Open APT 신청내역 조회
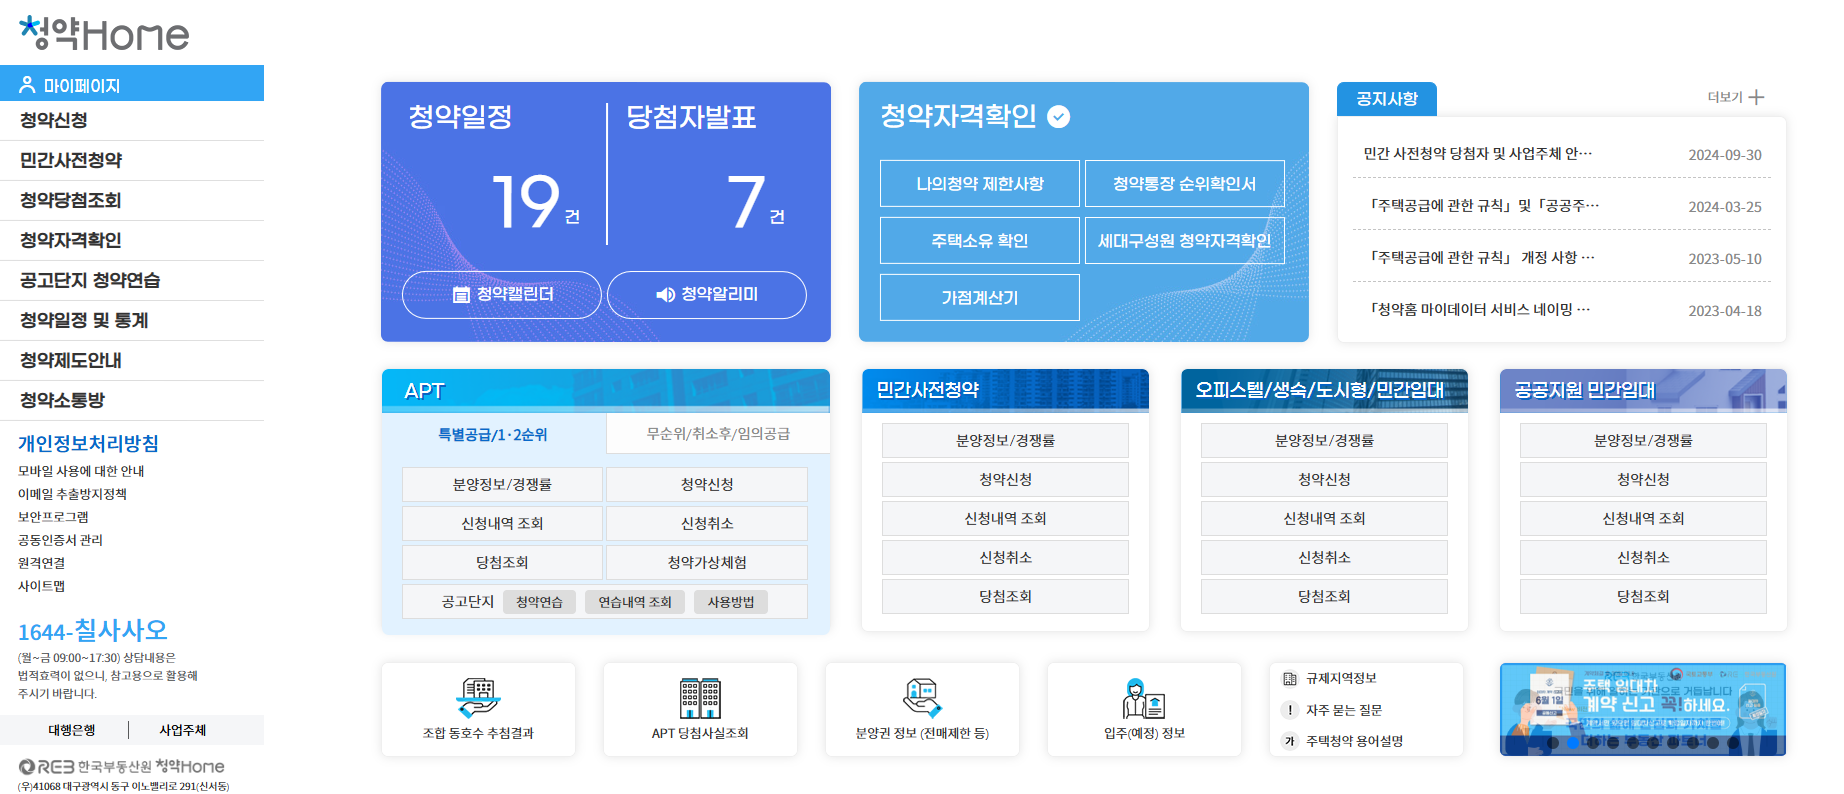 502,524
